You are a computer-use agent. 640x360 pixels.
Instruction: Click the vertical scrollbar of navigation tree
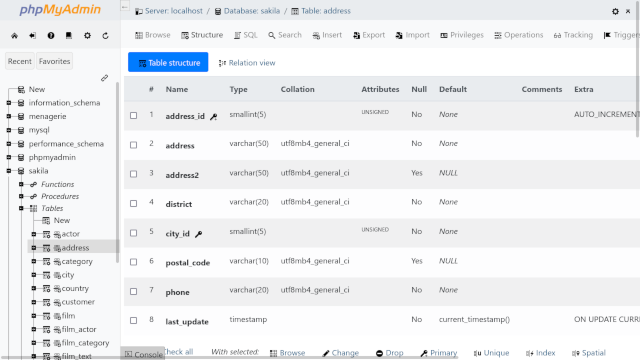pos(118,171)
